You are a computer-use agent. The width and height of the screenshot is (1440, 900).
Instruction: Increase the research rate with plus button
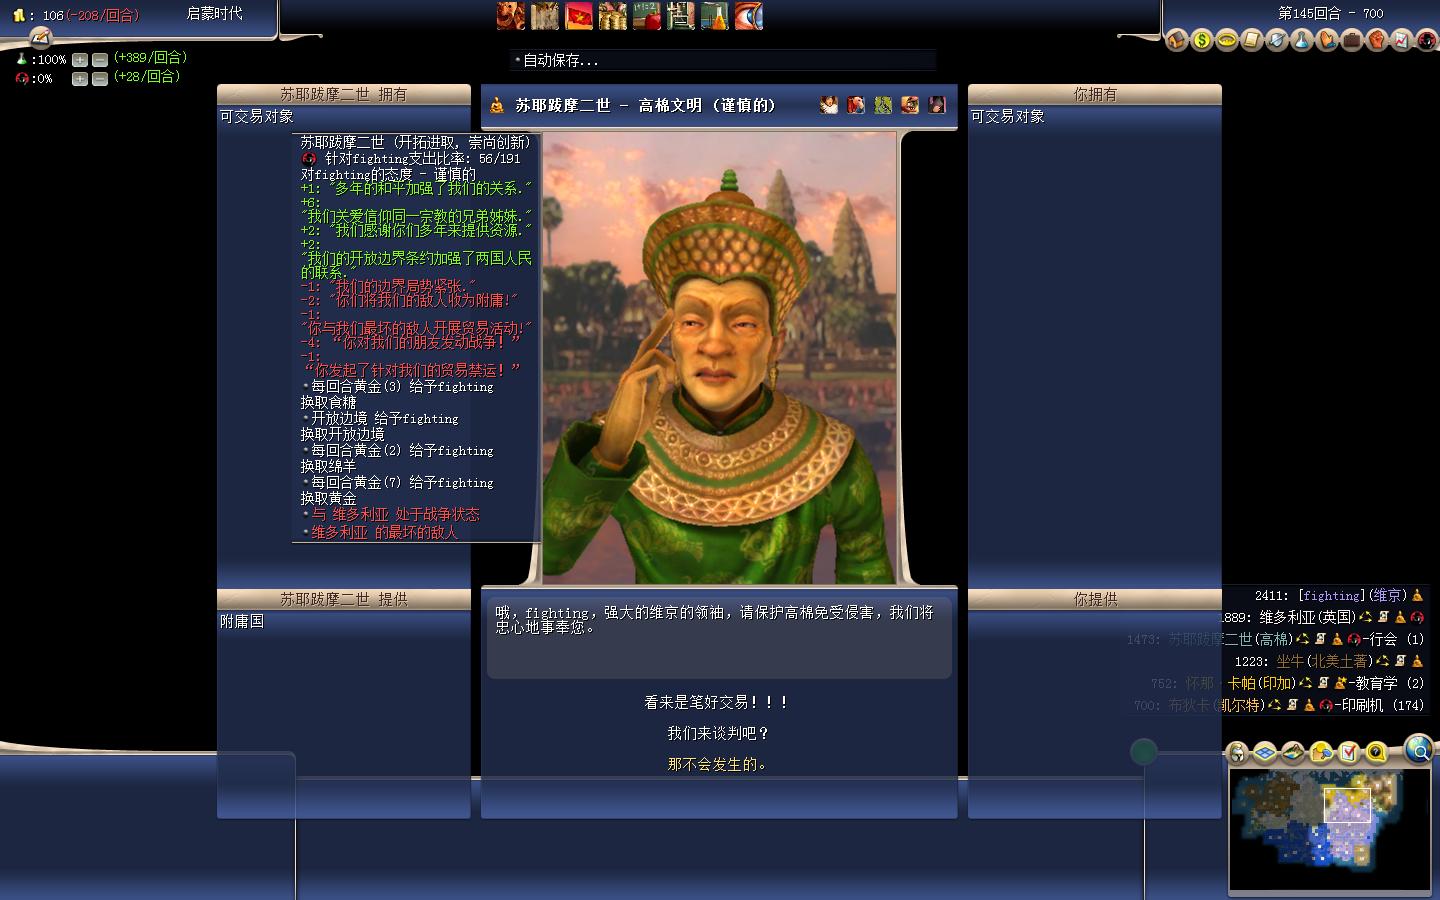[80, 60]
